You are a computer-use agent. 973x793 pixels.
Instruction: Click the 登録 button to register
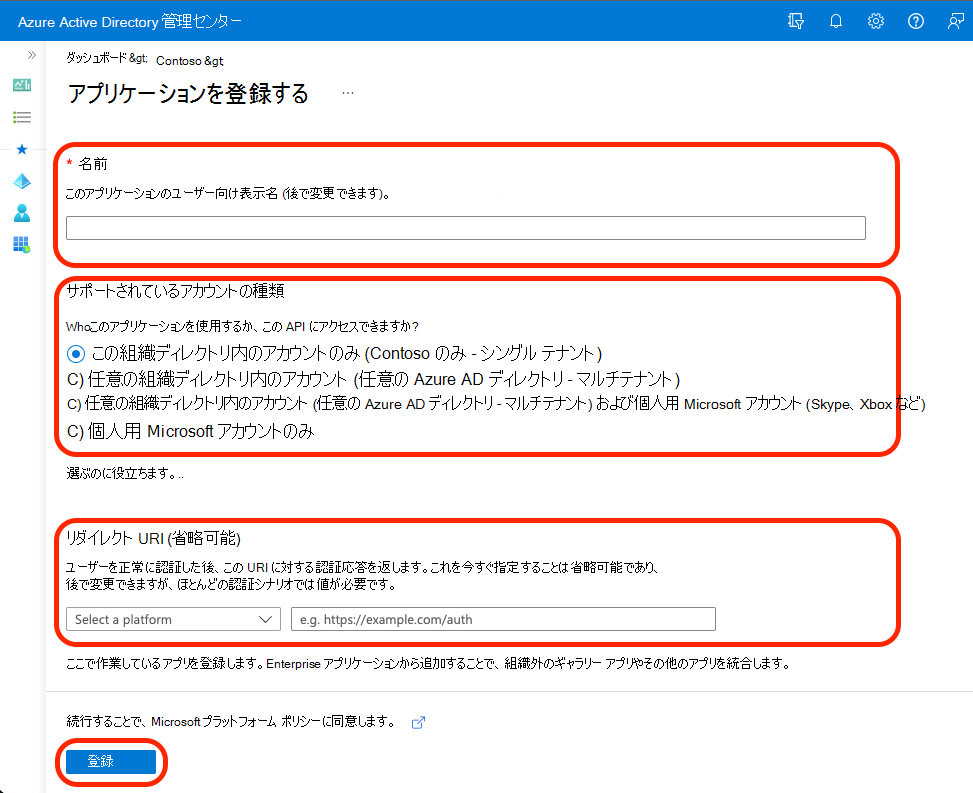(110, 761)
